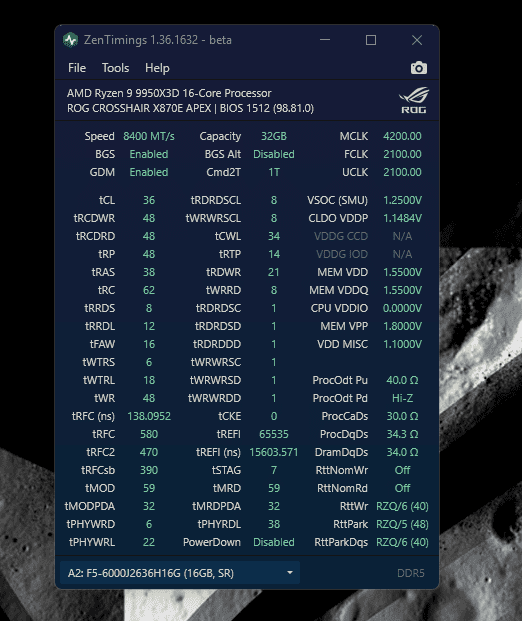Viewport: 522px width, 621px height.
Task: Click the DramDqDs value 34.0 Ω
Action: tap(402, 452)
